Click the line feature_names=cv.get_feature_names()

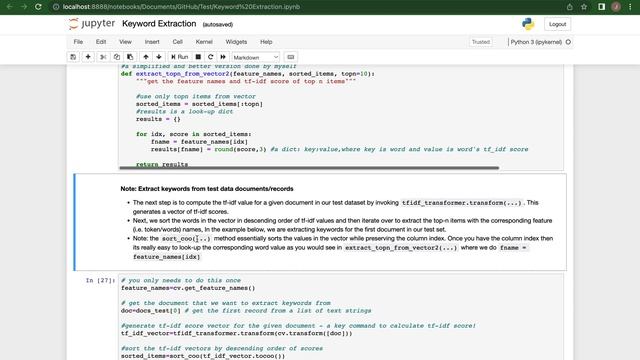click(x=188, y=288)
